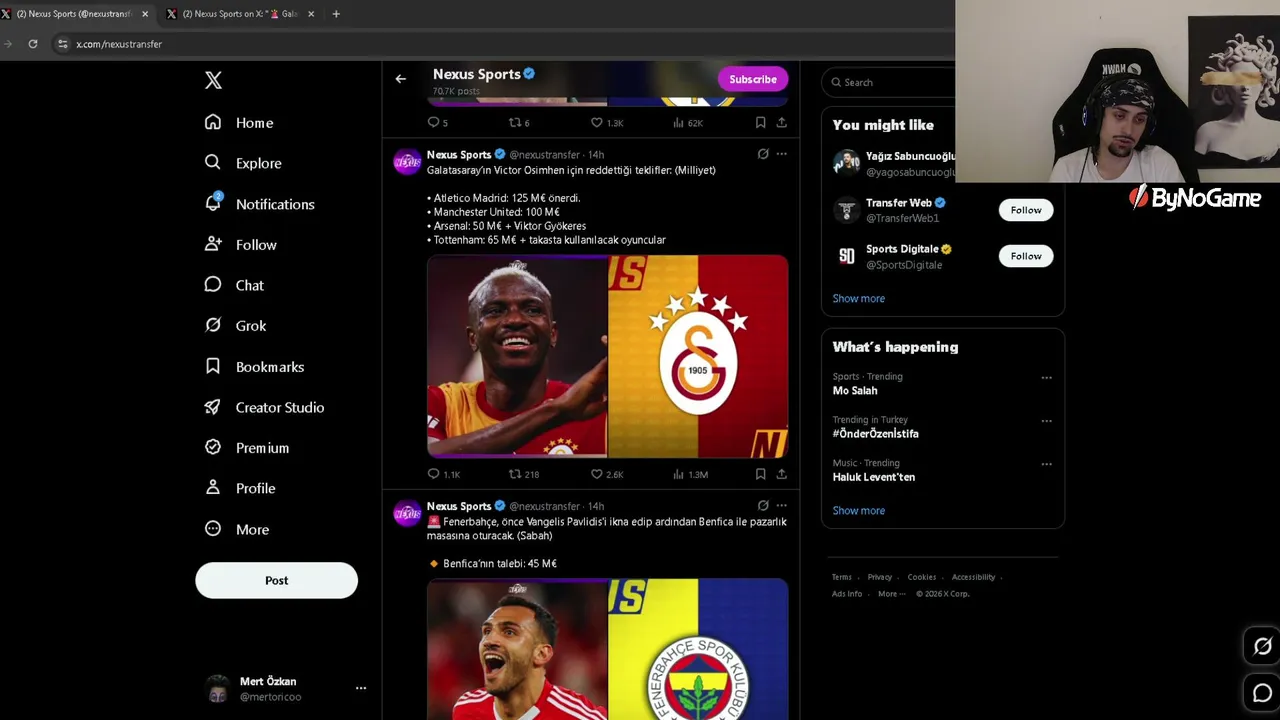1280x720 pixels.
Task: Open options for the Mo Salah trend
Action: pyautogui.click(x=1046, y=378)
